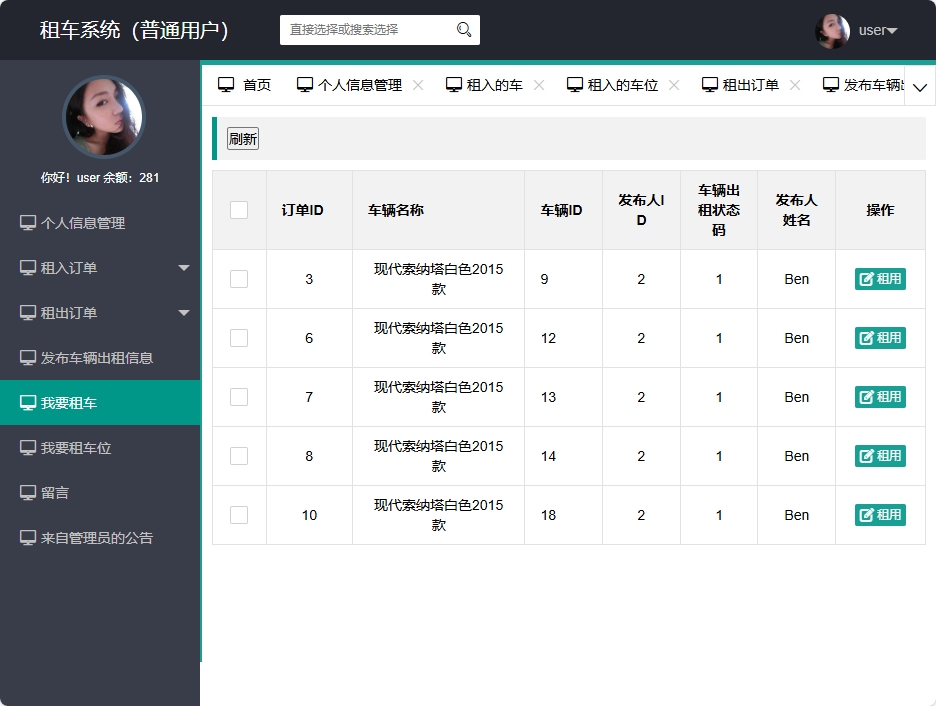Click the 租用 button for order ID 8
This screenshot has width=936, height=706.
click(x=879, y=455)
